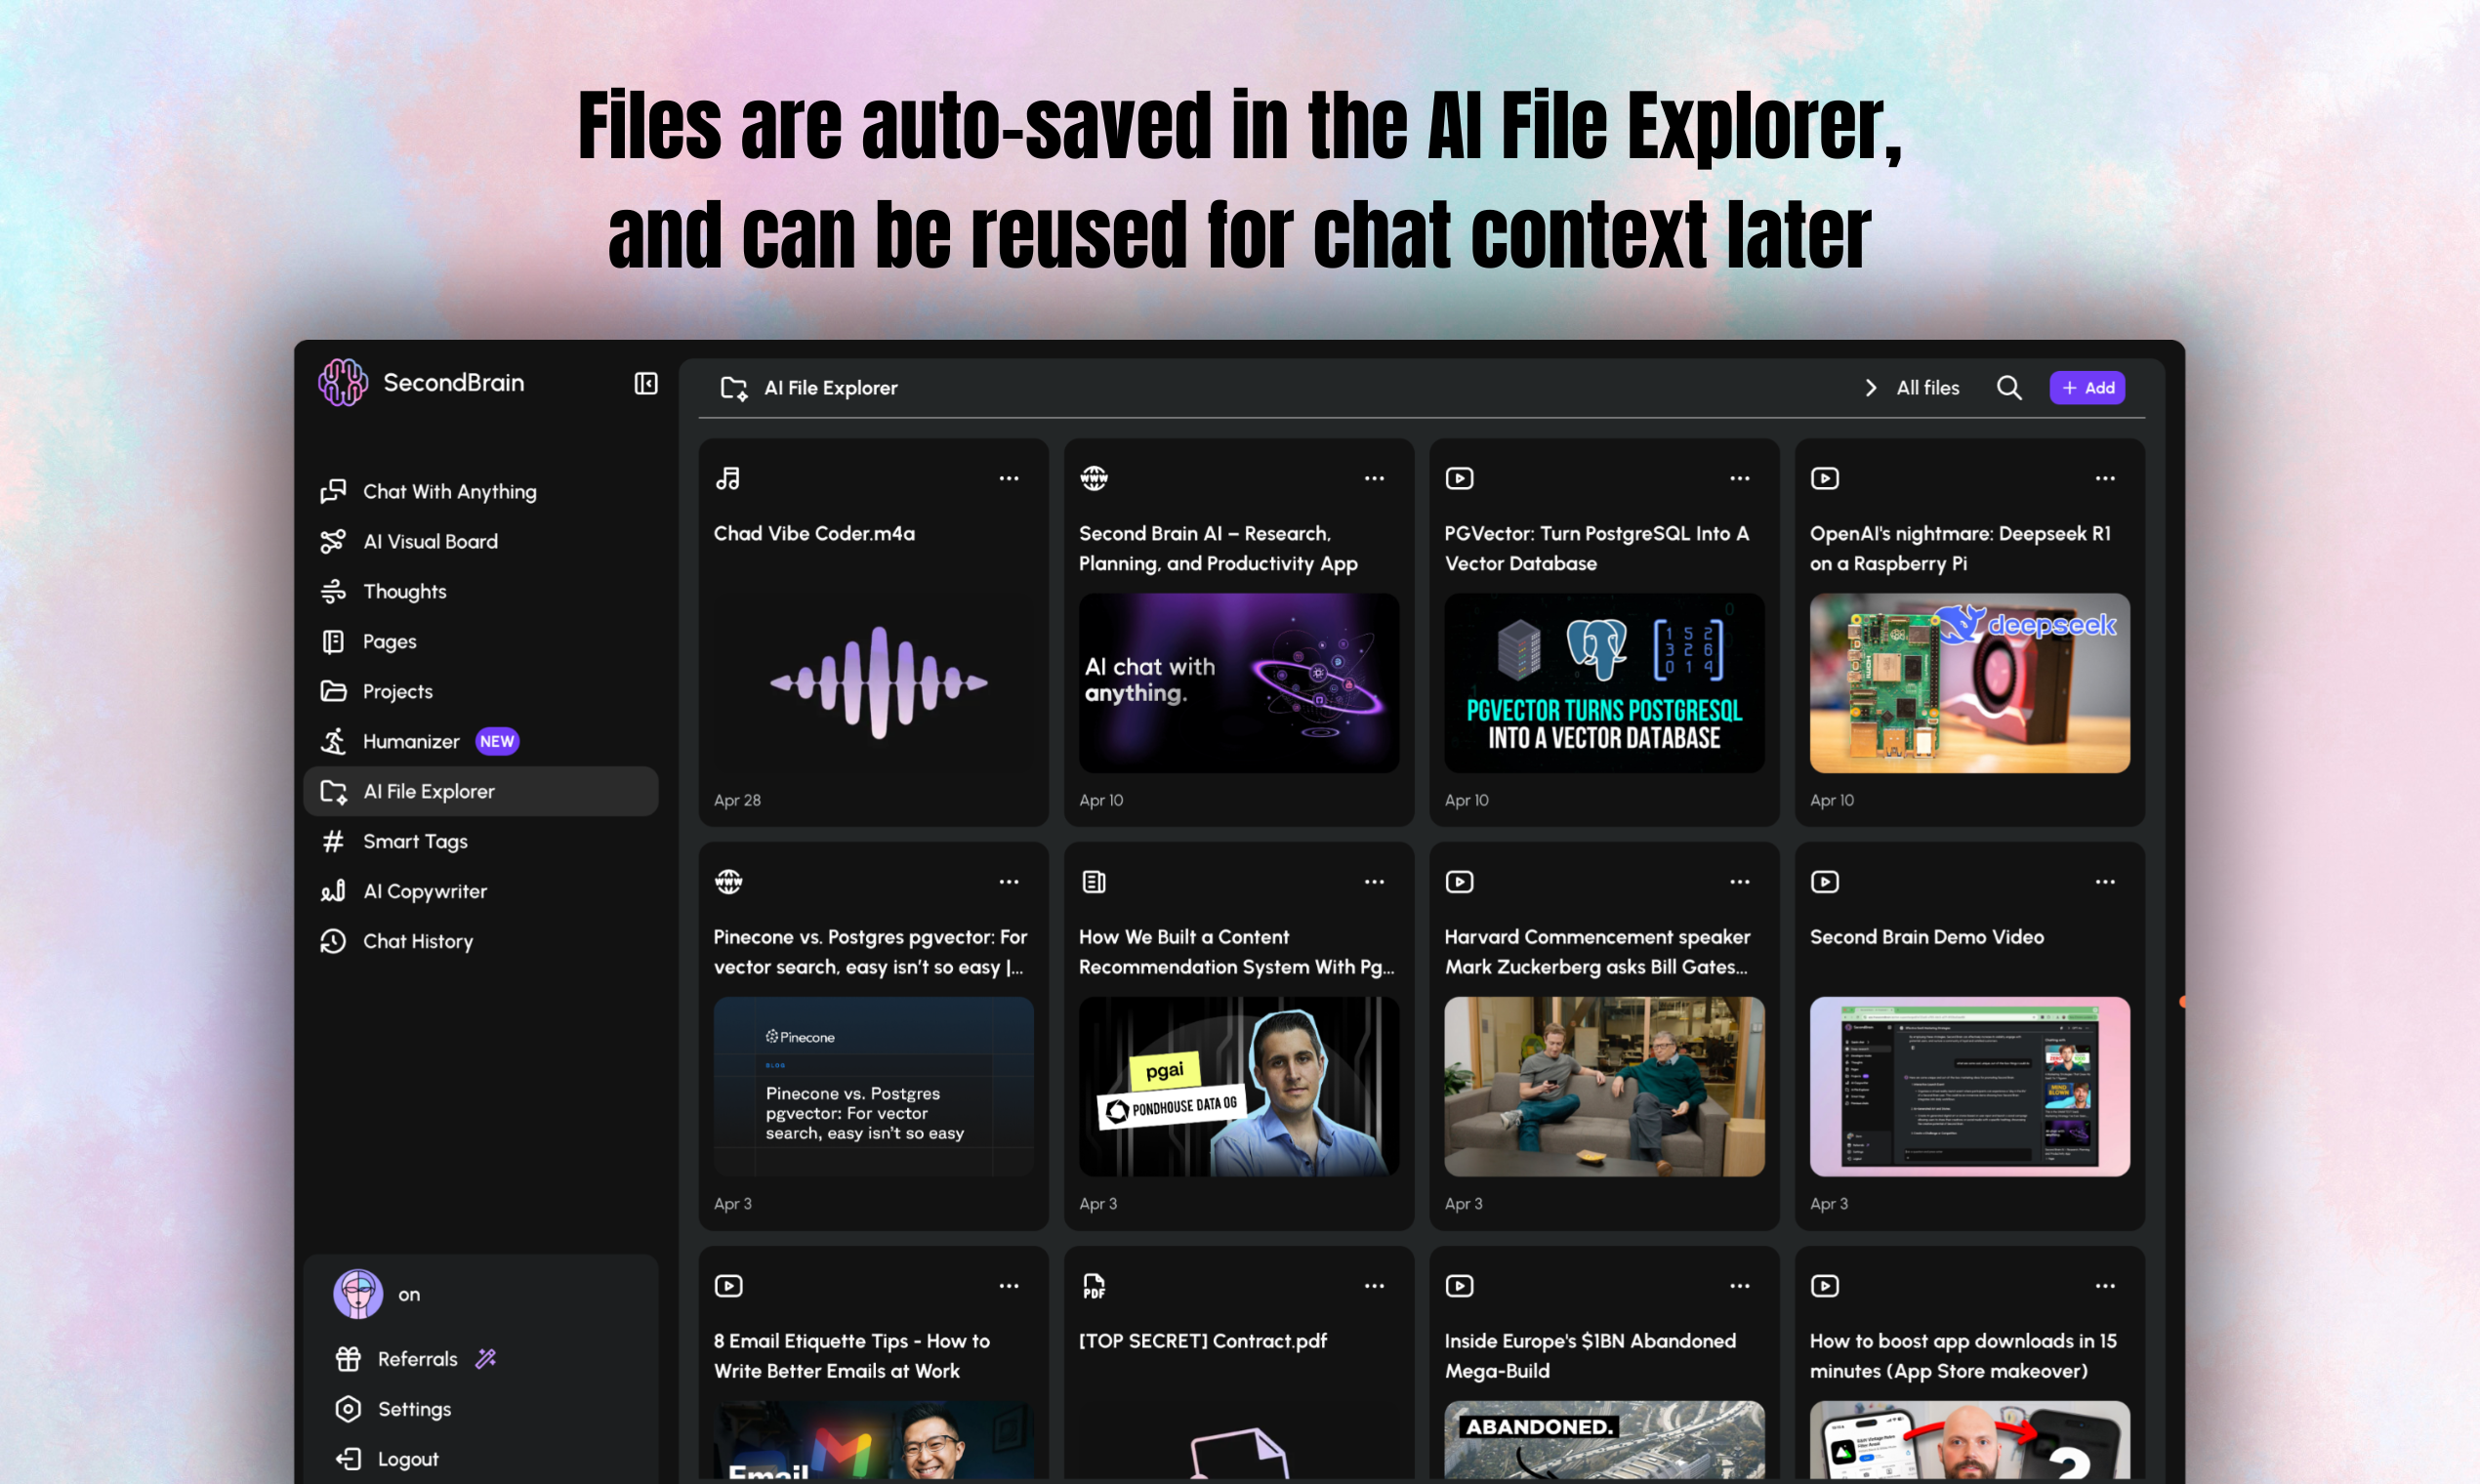Open options menu for Chad Vibe Coder.m4a

[1009, 479]
